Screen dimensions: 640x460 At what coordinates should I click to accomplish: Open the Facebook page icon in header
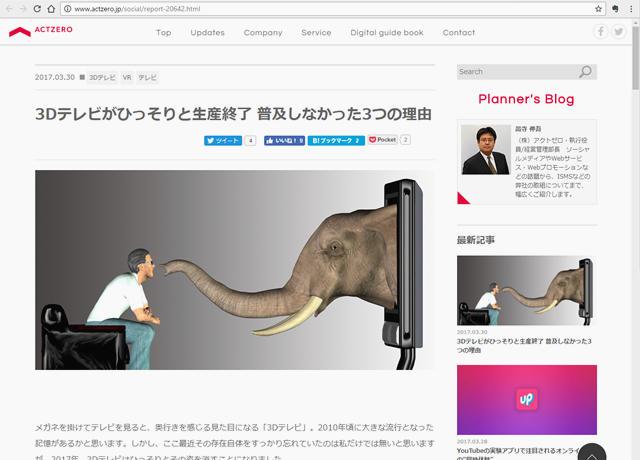[601, 32]
